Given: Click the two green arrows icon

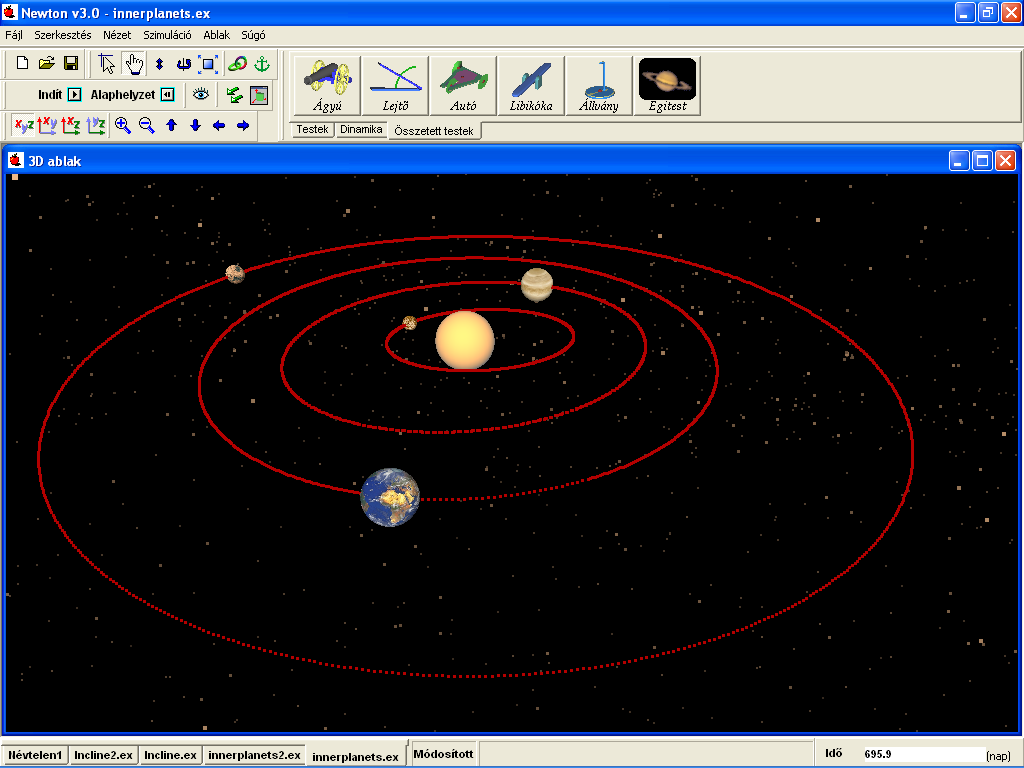Looking at the screenshot, I should [234, 95].
